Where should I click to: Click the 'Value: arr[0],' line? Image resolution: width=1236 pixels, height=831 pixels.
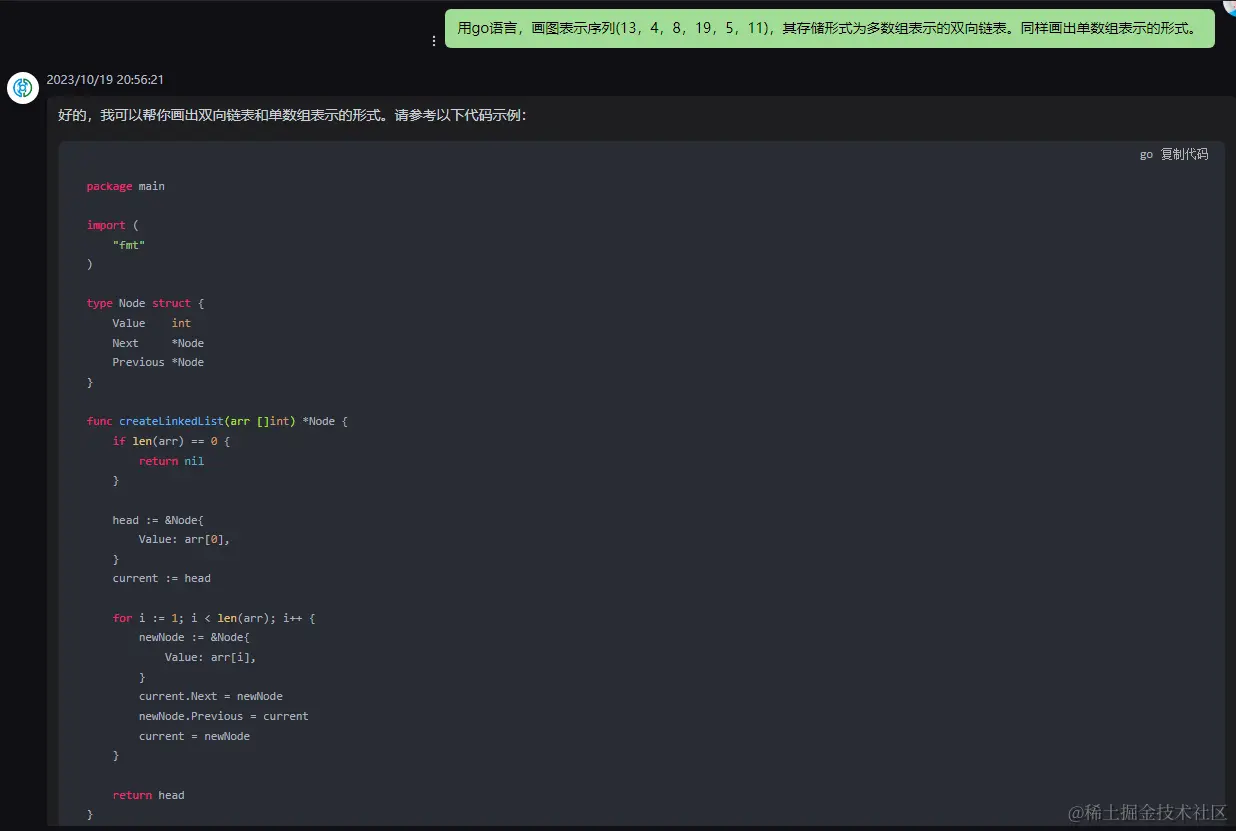tap(185, 539)
